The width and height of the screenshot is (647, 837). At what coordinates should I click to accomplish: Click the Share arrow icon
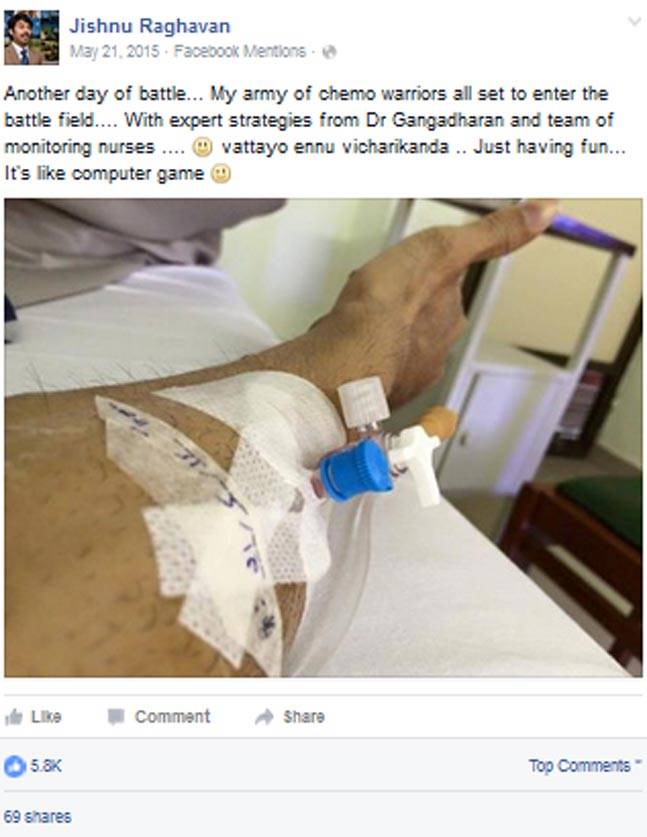pyautogui.click(x=264, y=717)
